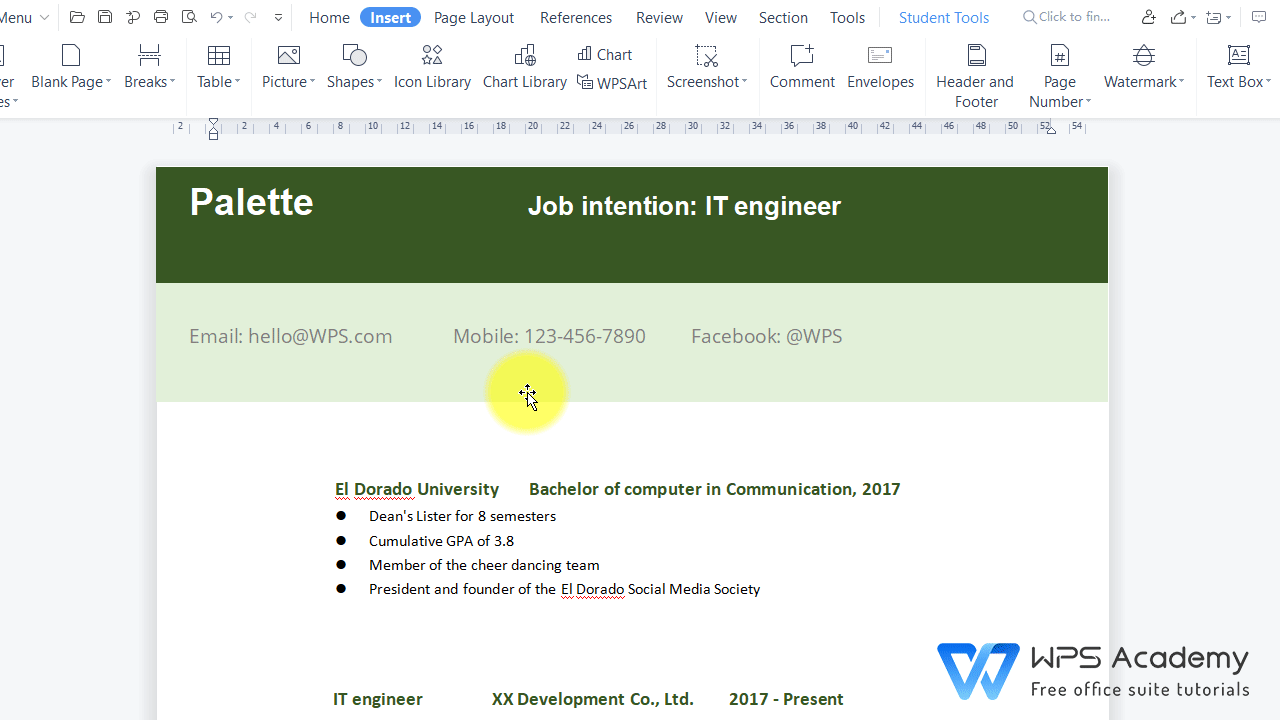Switch to the View tab
This screenshot has height=720, width=1280.
pos(721,17)
